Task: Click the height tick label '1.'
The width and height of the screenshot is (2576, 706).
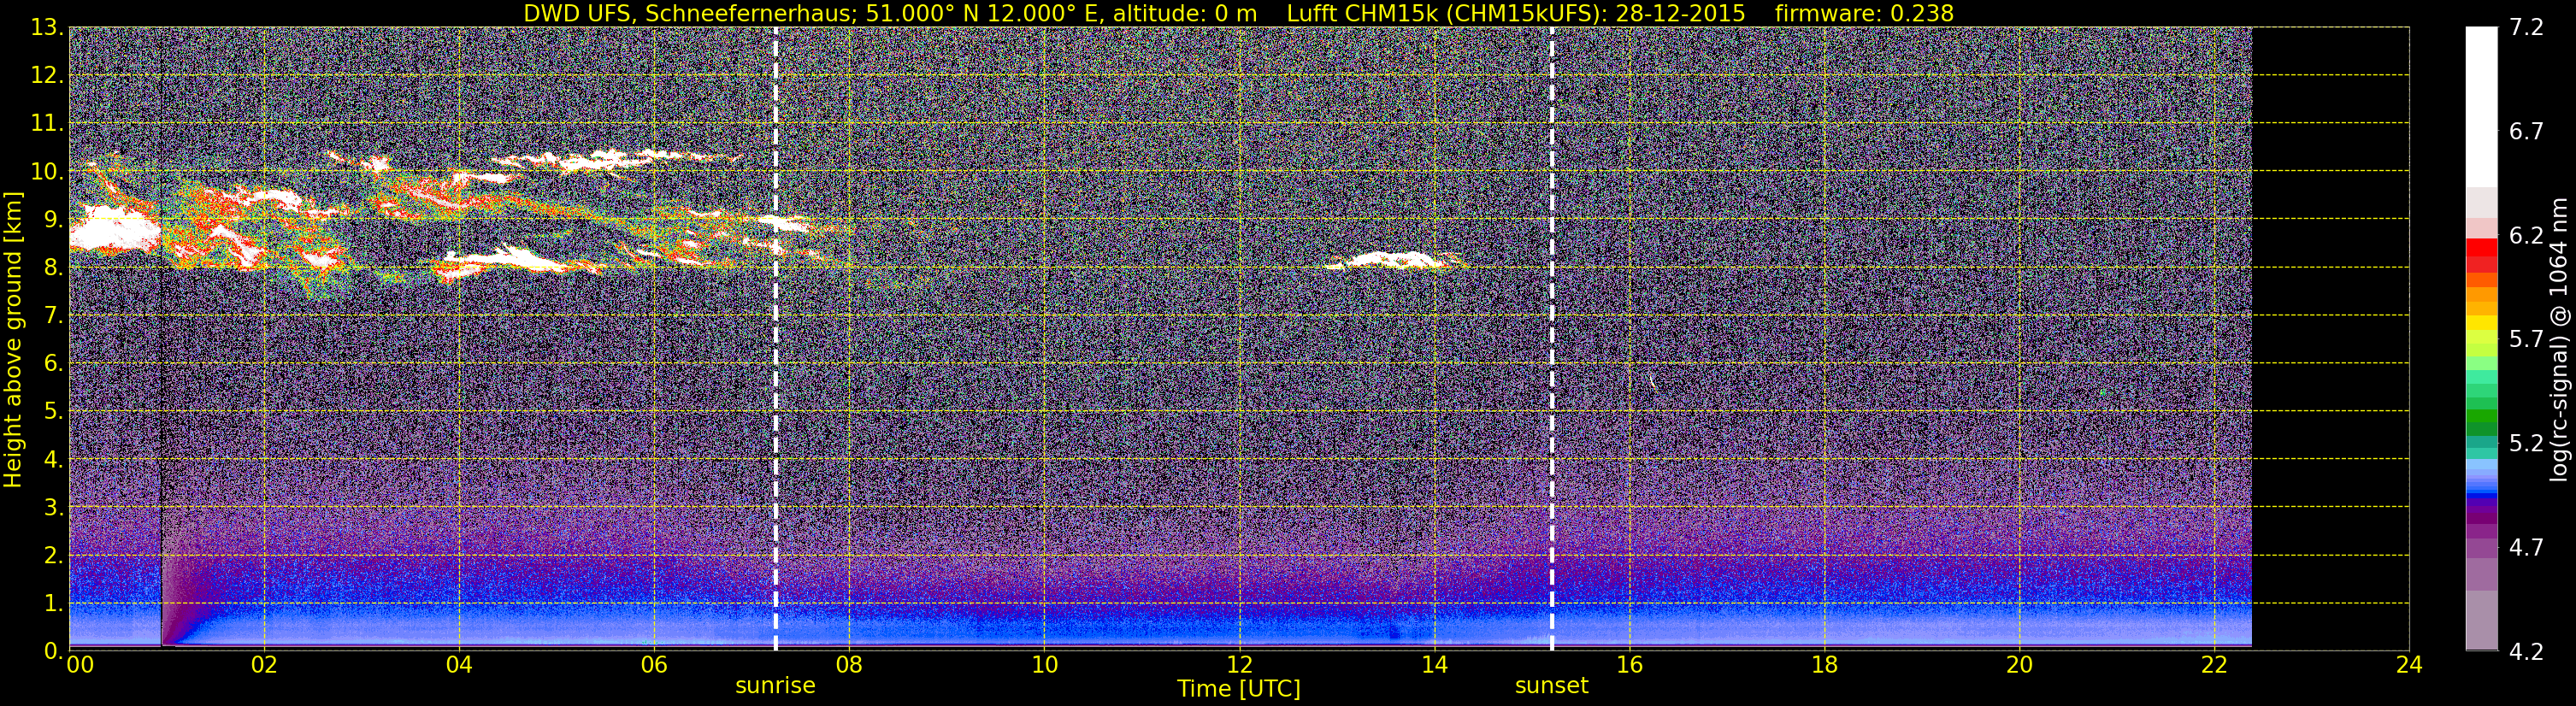Action: pyautogui.click(x=53, y=603)
